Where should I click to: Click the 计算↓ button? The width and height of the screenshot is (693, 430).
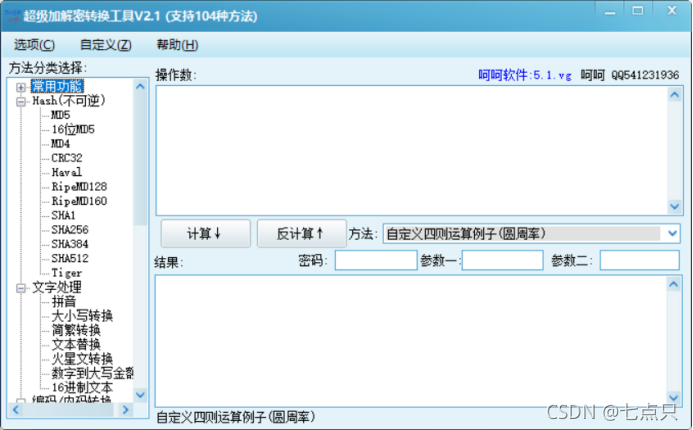click(x=206, y=233)
